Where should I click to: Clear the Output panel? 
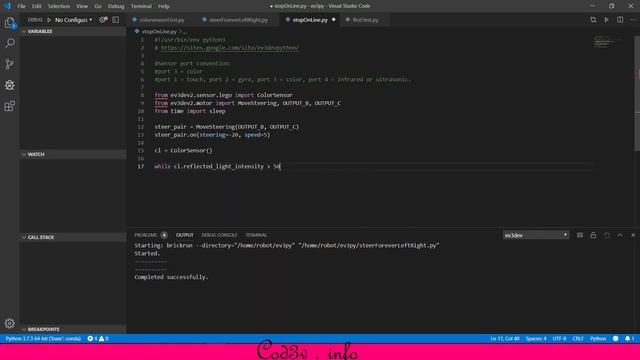point(580,235)
